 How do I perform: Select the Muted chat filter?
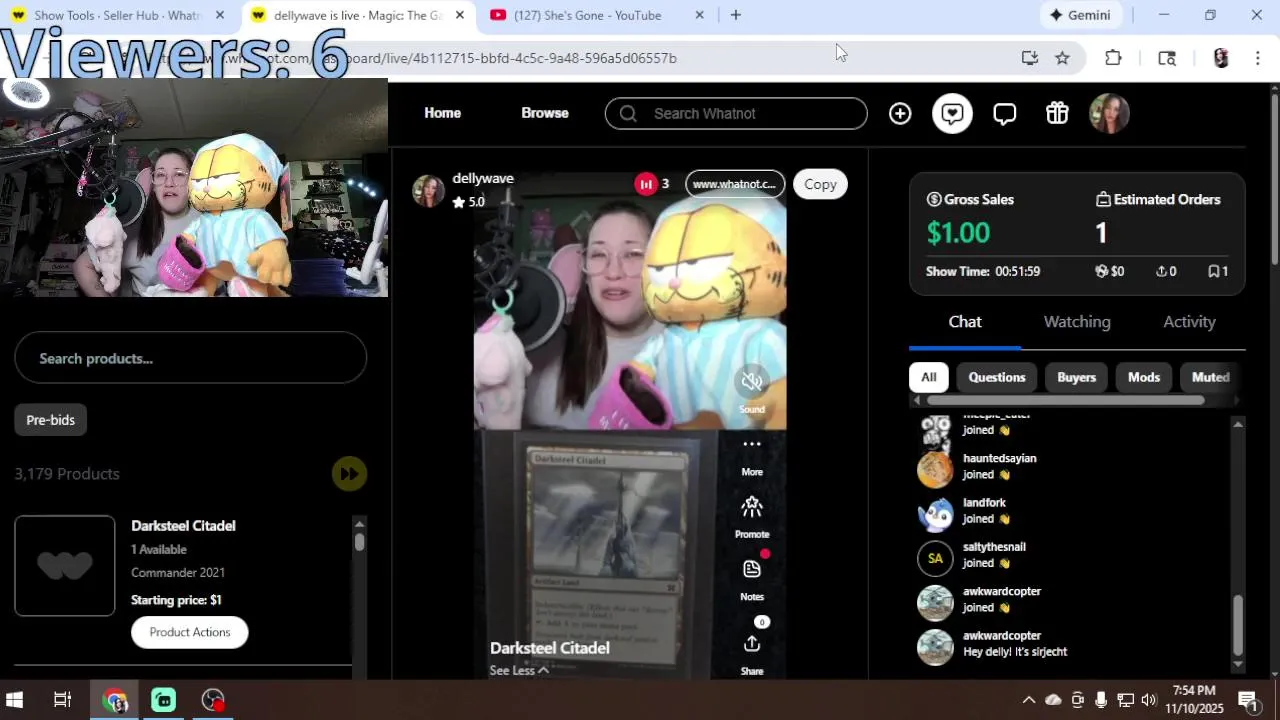point(1211,377)
